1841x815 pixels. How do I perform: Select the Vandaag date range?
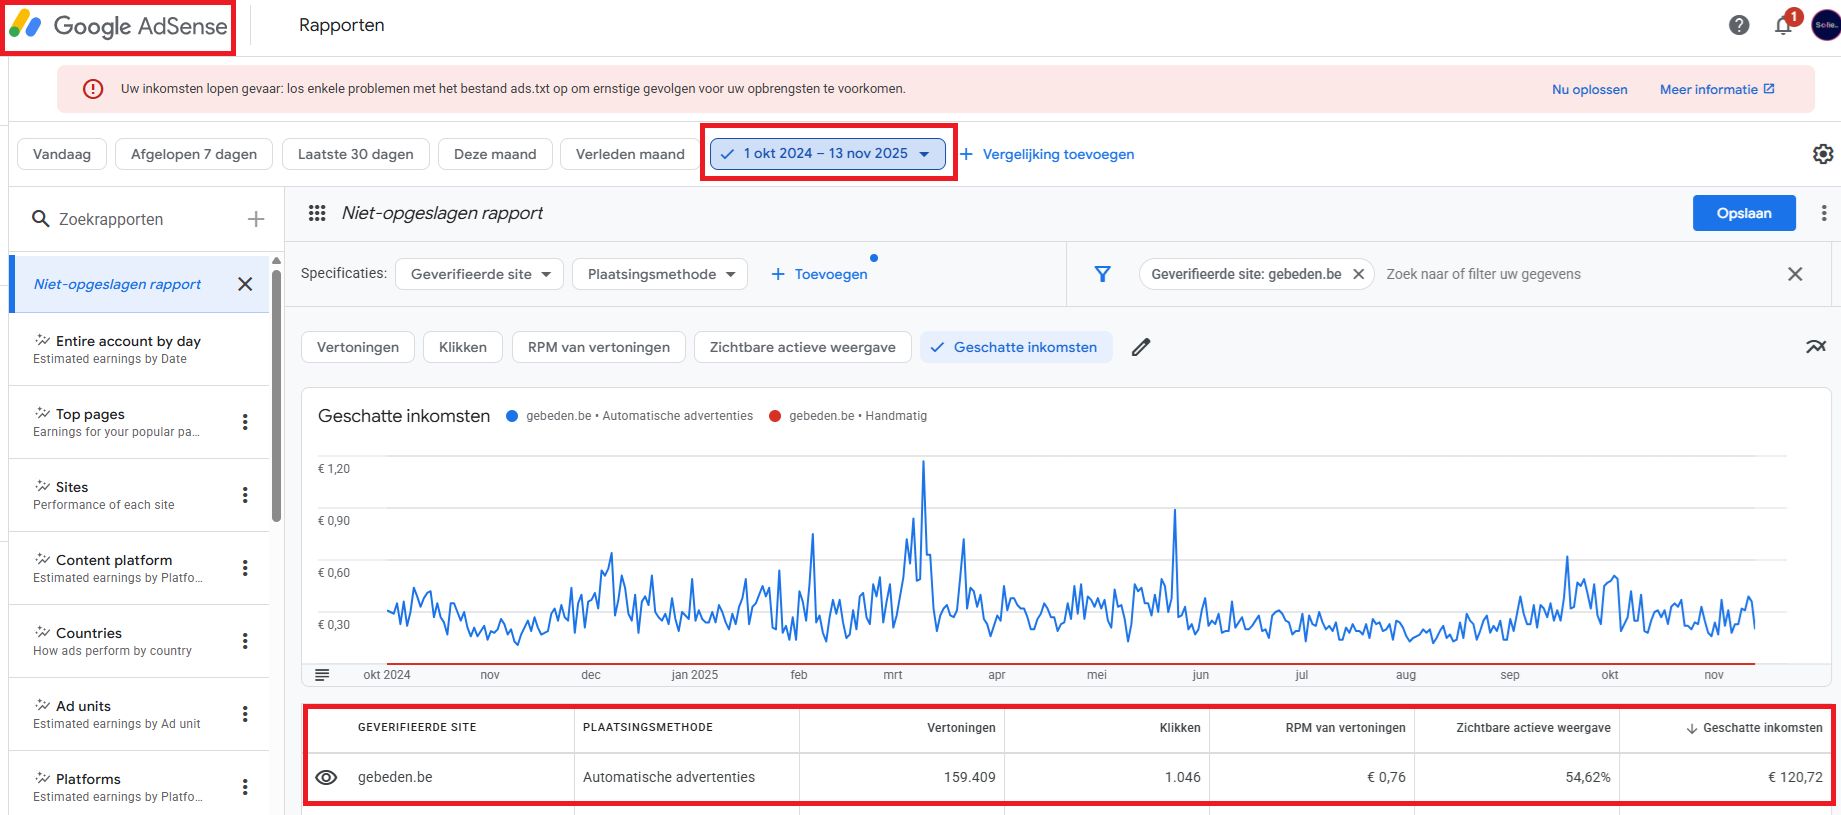(62, 154)
